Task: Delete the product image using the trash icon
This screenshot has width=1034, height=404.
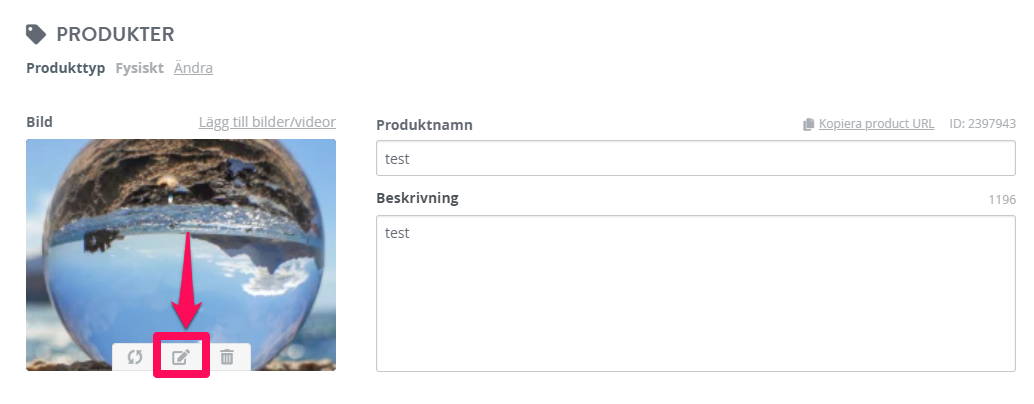Action: 227,357
